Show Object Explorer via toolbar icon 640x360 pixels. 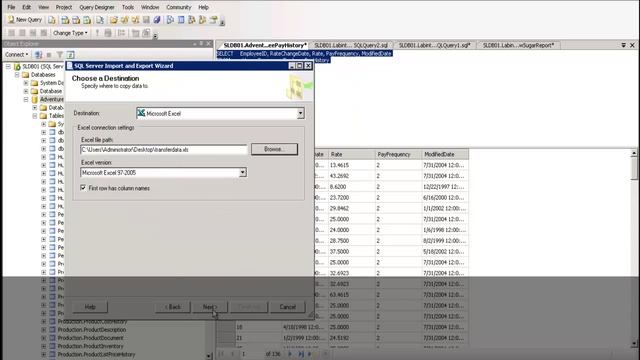click(191, 20)
